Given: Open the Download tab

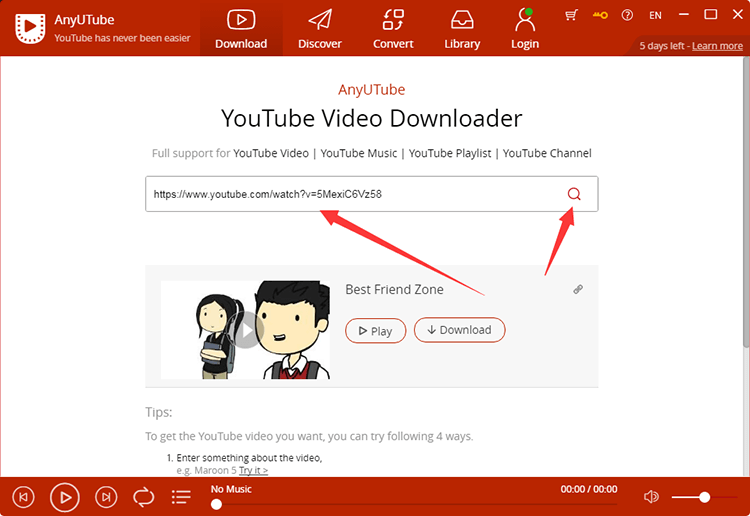Looking at the screenshot, I should coord(241,30).
